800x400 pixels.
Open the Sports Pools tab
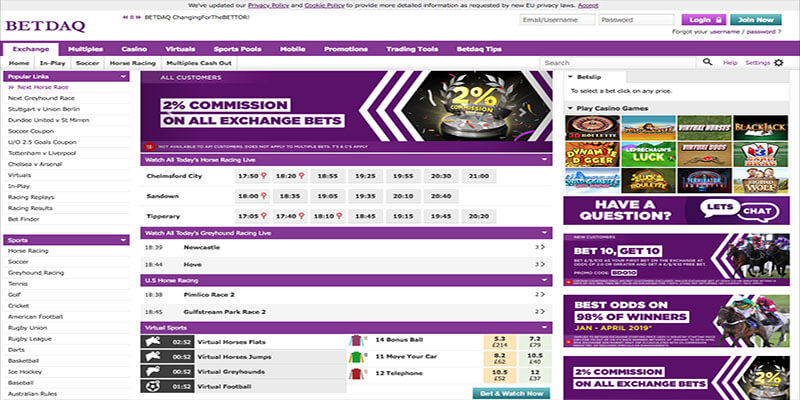pos(237,49)
